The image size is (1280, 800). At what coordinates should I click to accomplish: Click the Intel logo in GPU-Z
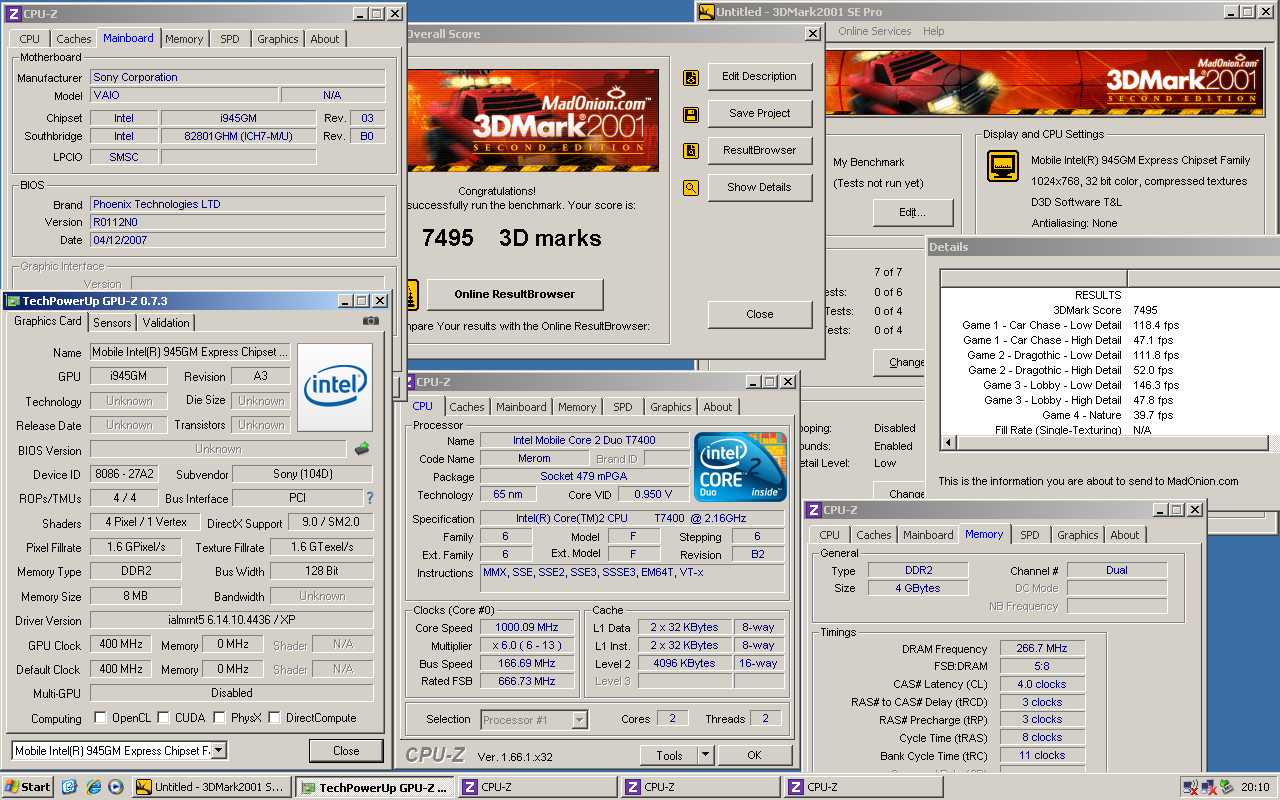click(x=335, y=387)
